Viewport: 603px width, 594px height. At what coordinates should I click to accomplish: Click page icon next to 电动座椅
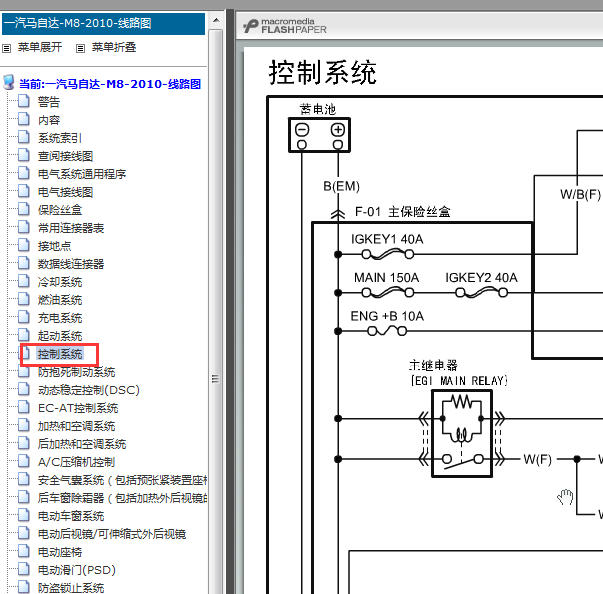pos(24,551)
